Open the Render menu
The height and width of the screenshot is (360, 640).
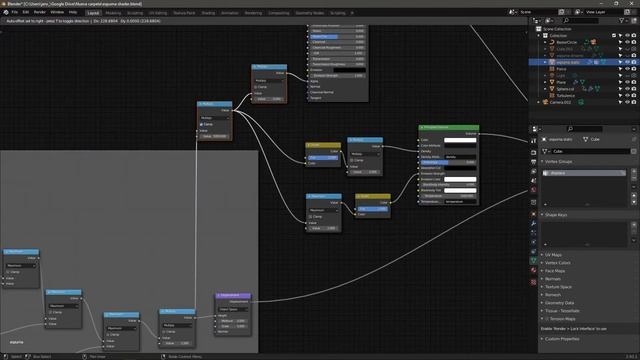click(x=40, y=12)
